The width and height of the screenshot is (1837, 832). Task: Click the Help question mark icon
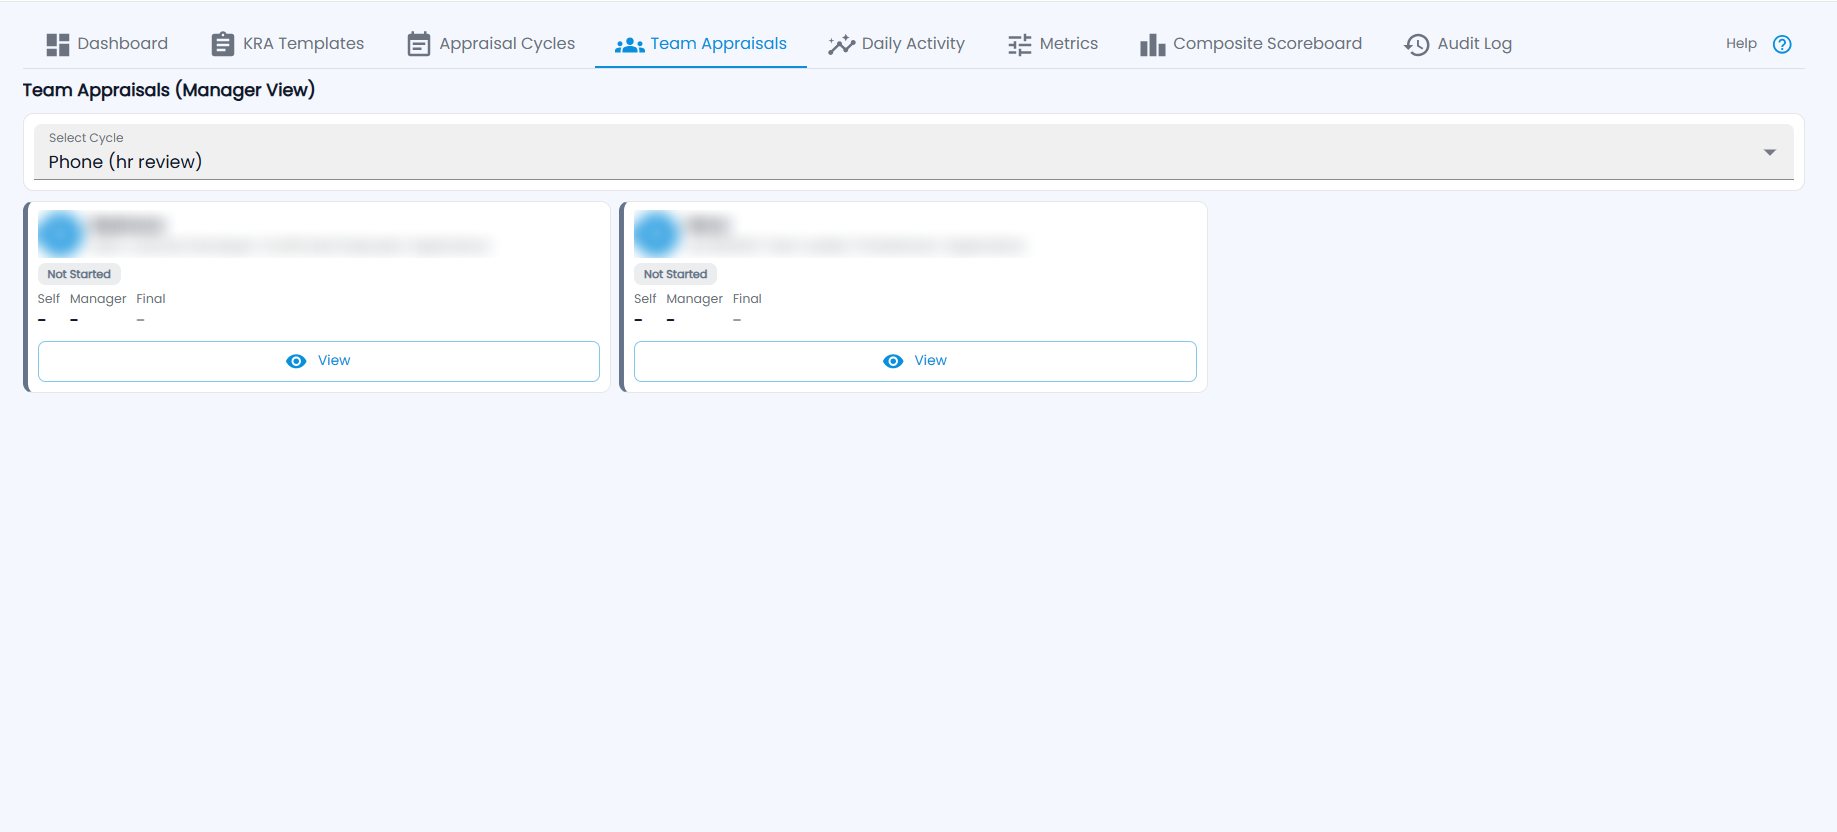click(1782, 44)
